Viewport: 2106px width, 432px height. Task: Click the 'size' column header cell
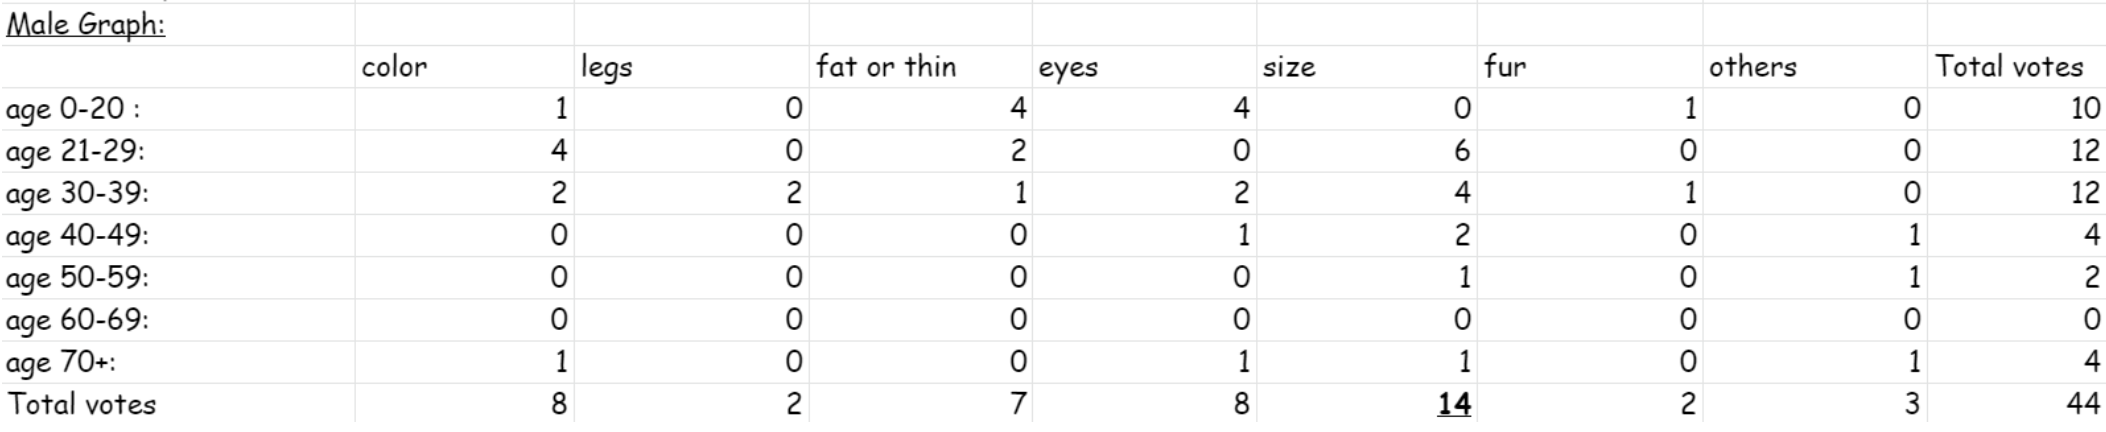[x=1289, y=67]
